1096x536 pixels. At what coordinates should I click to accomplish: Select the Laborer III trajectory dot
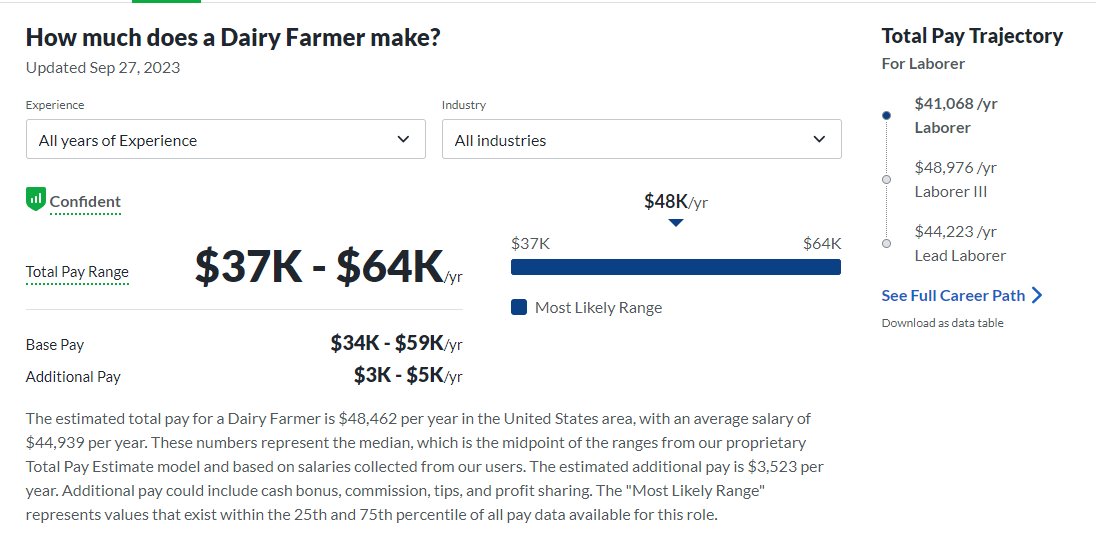(x=886, y=180)
